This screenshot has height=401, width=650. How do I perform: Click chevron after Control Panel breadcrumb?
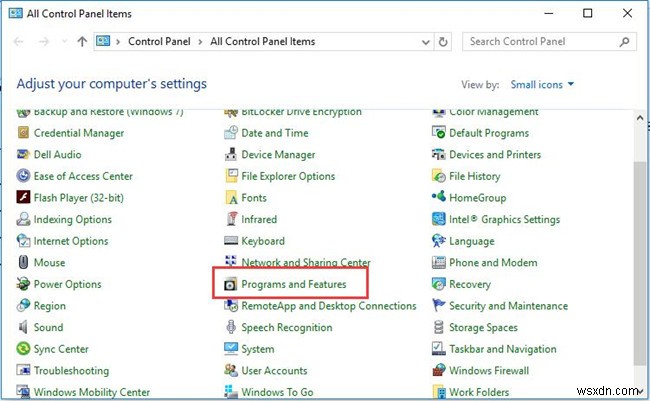coord(201,42)
